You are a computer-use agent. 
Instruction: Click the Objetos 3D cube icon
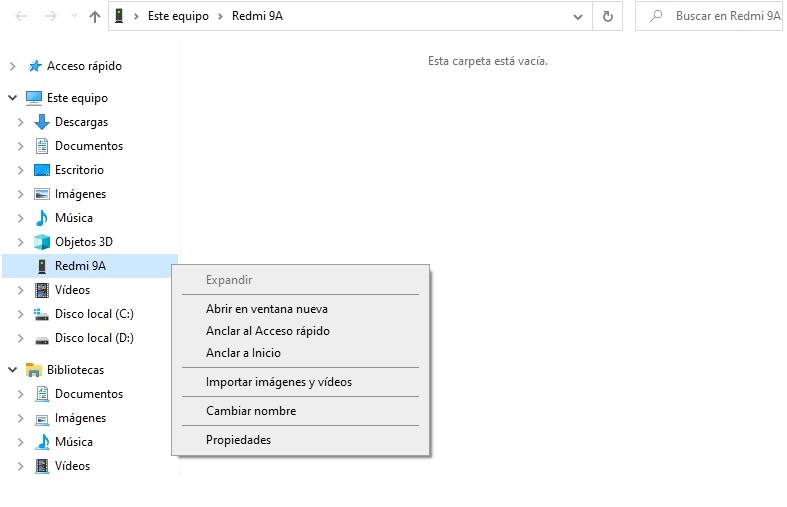click(42, 242)
